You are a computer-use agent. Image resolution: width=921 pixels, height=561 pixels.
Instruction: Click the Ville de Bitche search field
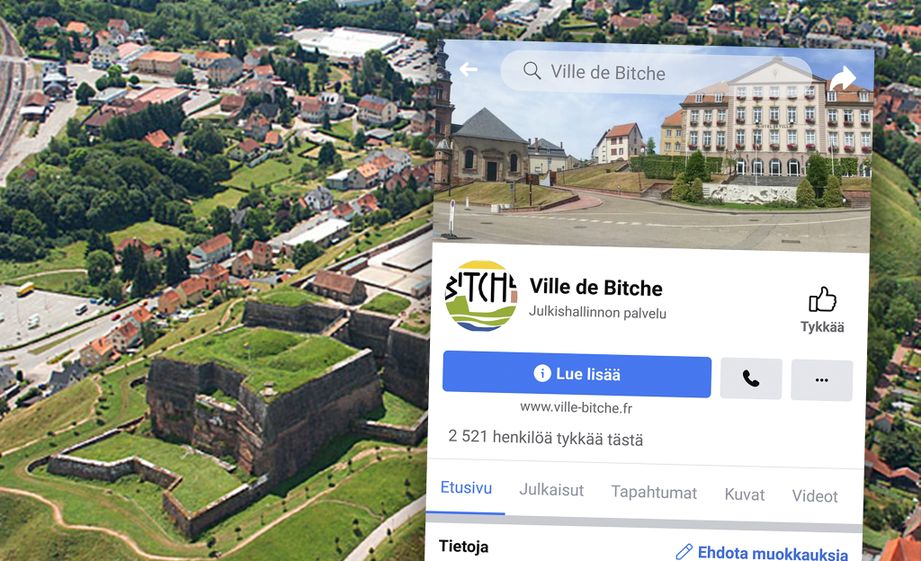(656, 73)
